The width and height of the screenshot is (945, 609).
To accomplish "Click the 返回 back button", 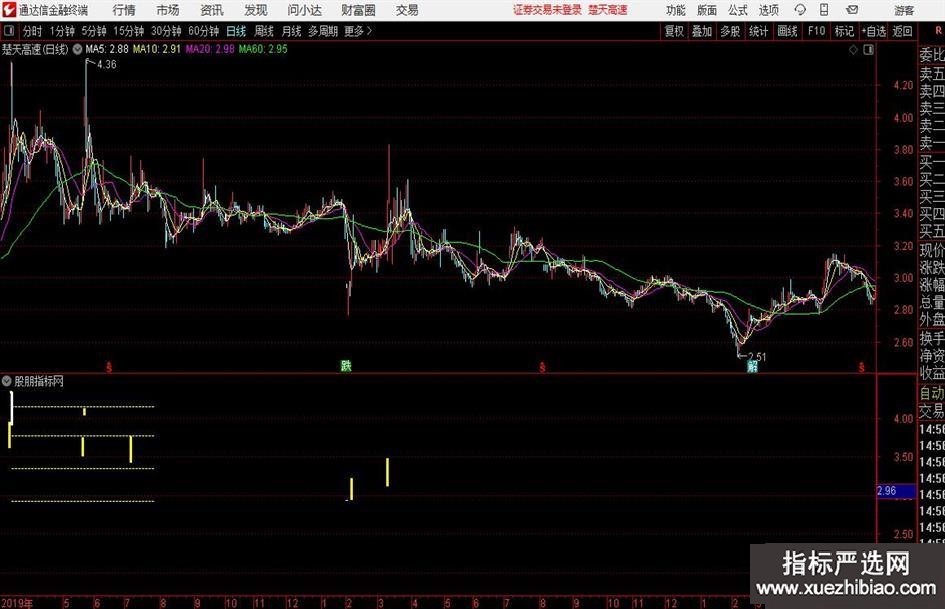I will point(902,31).
